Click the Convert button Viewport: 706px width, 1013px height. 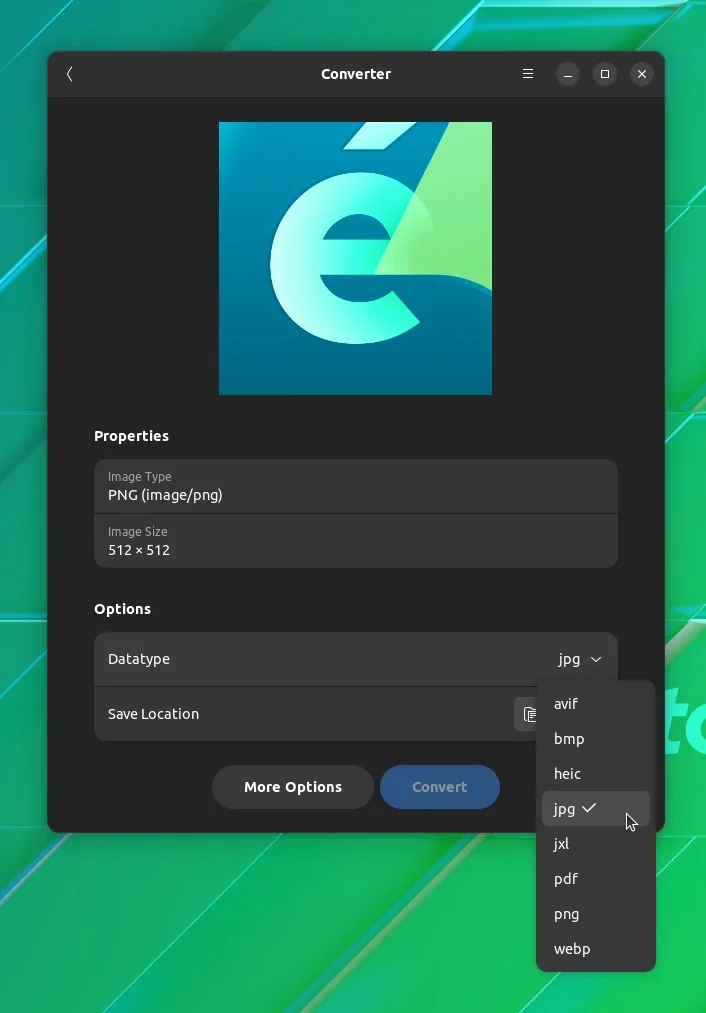pos(439,787)
